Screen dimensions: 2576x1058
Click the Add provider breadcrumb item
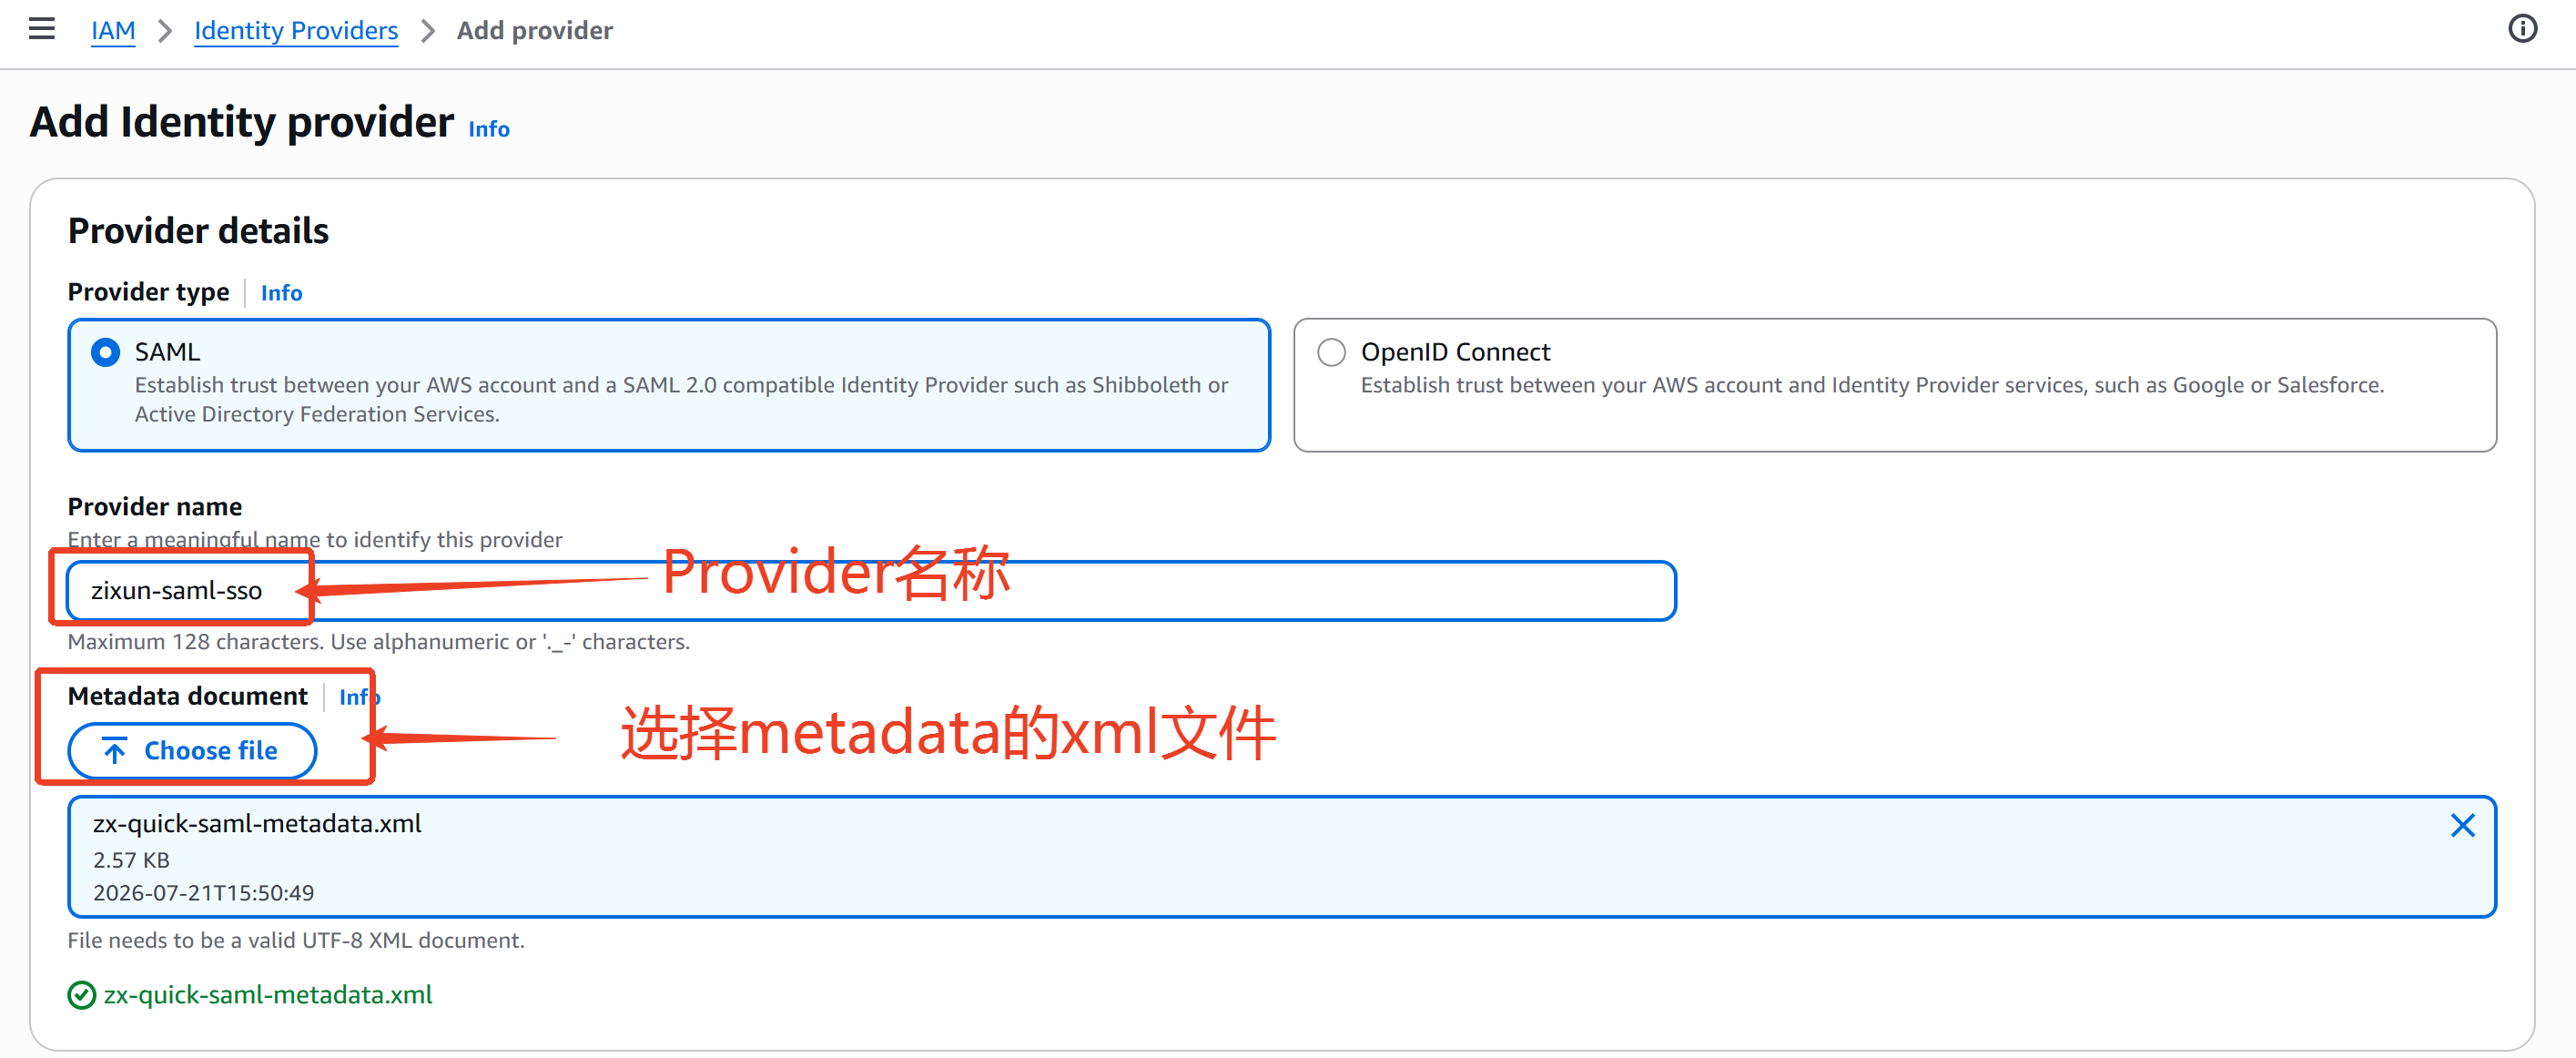(x=535, y=31)
